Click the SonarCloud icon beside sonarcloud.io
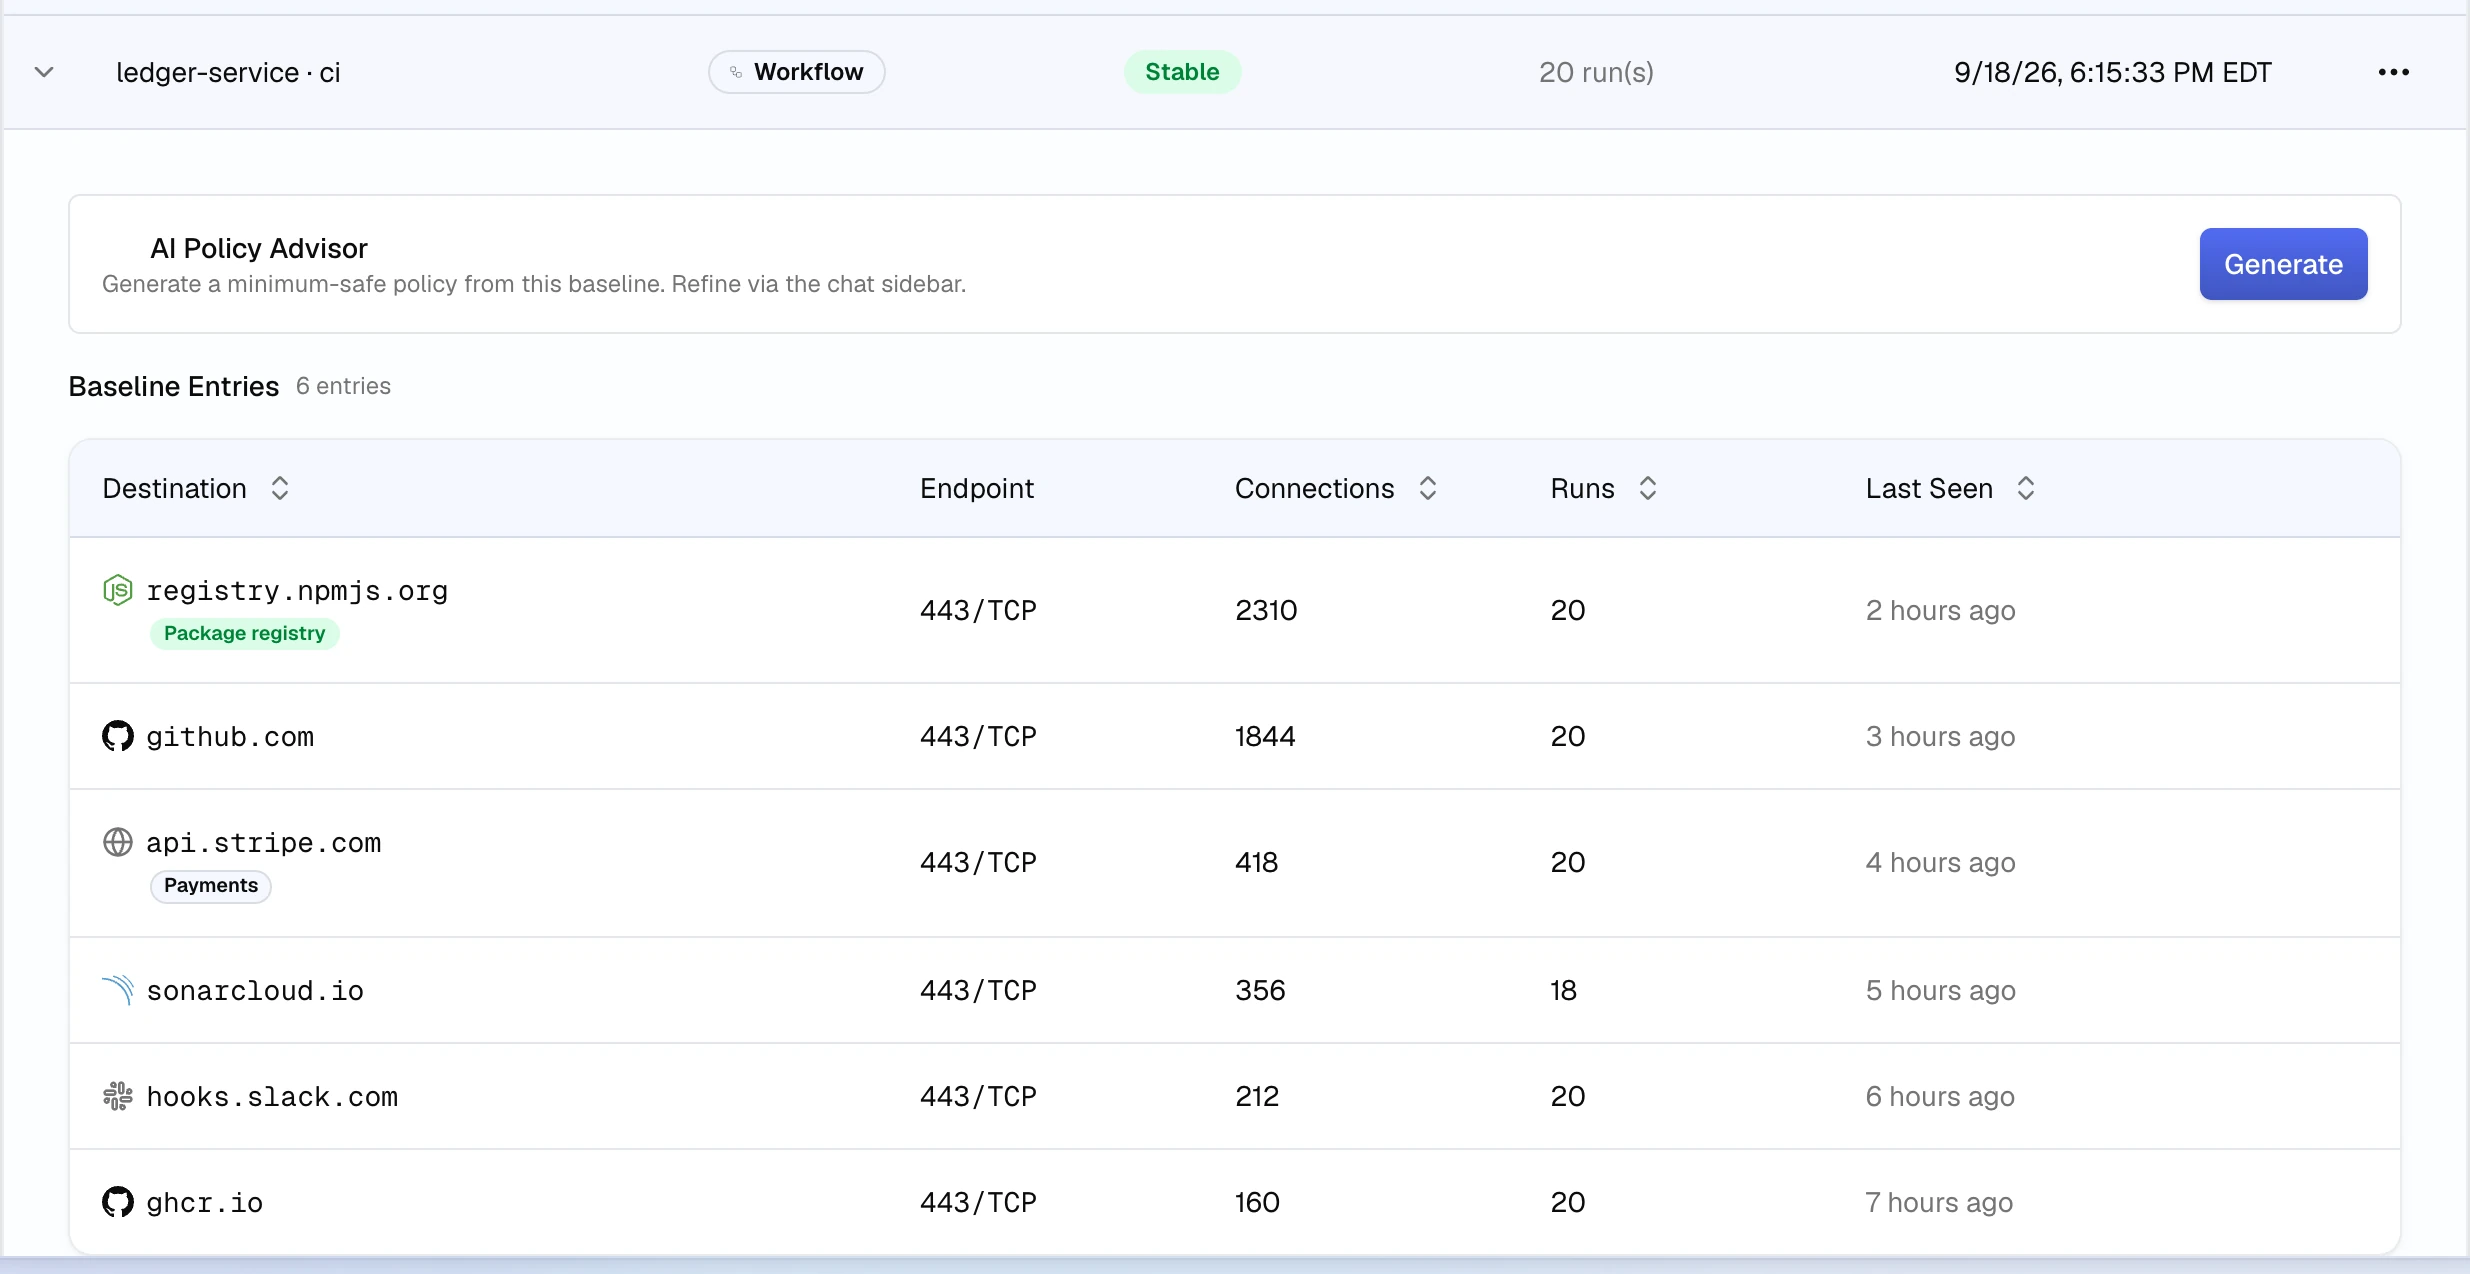 coord(118,990)
